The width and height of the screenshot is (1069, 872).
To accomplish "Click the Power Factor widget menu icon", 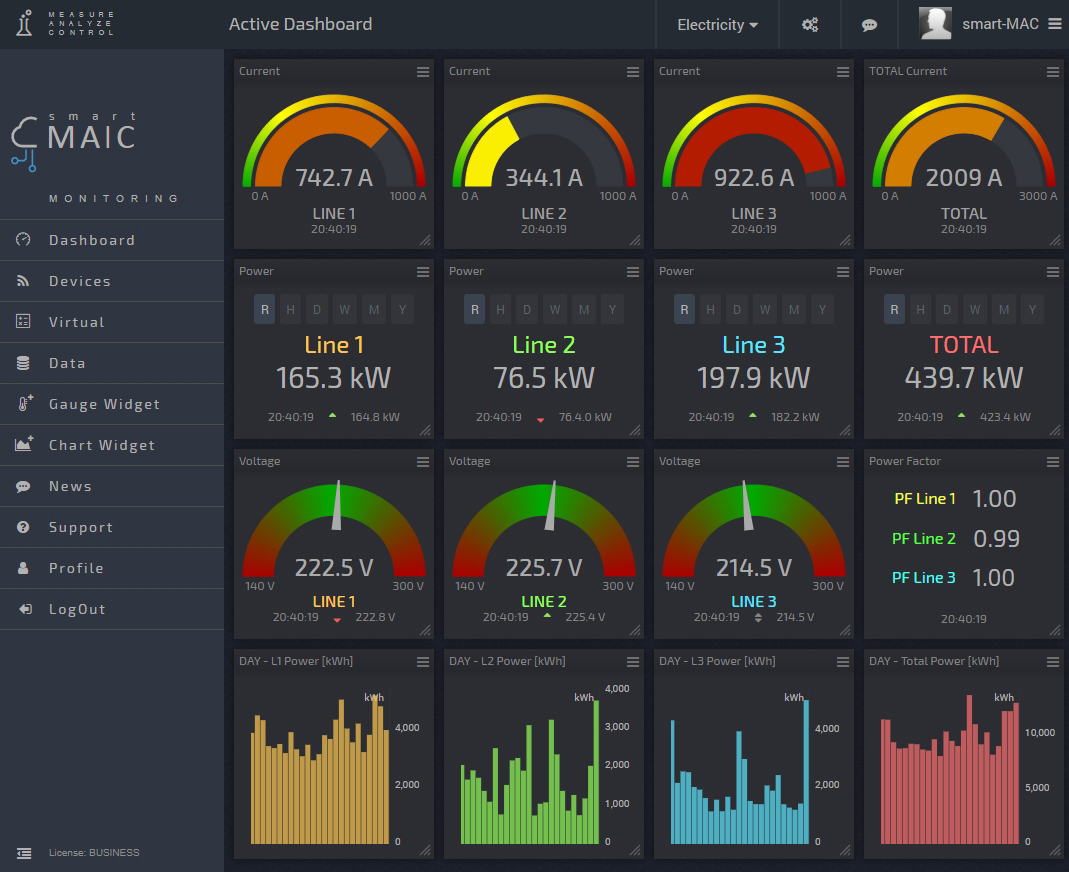I will [1053, 462].
